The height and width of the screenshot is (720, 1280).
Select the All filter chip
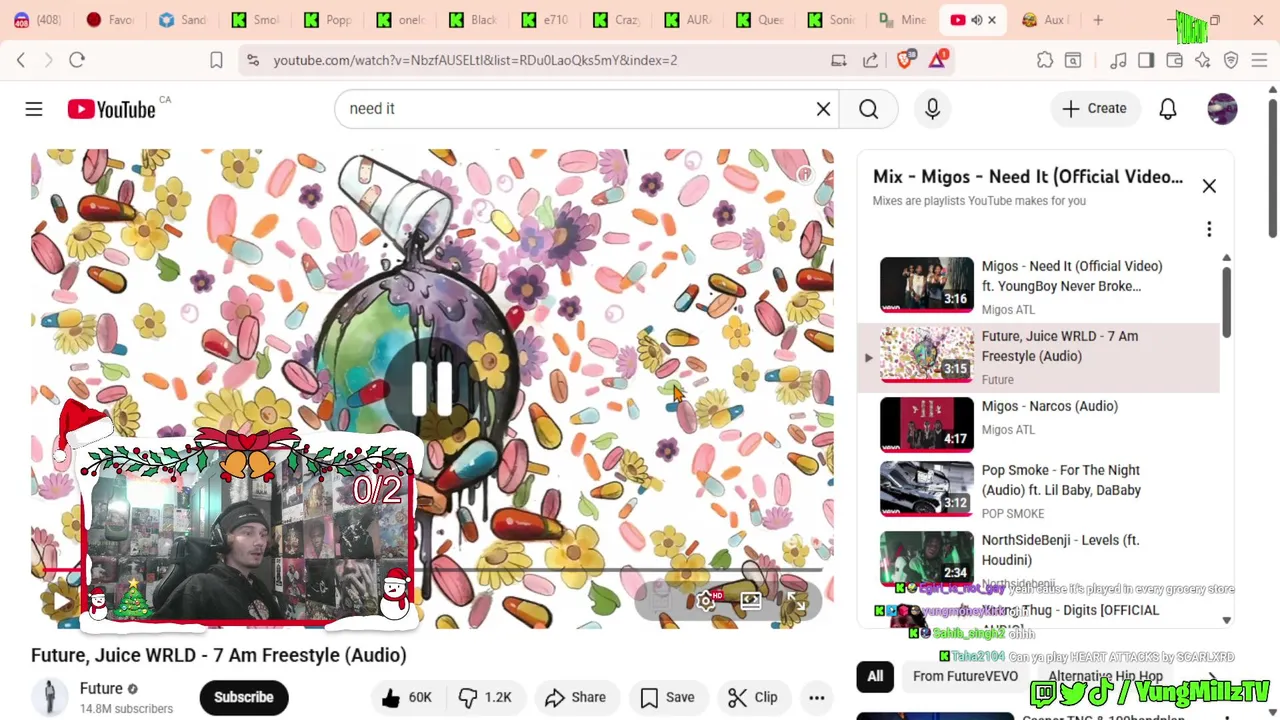click(875, 676)
